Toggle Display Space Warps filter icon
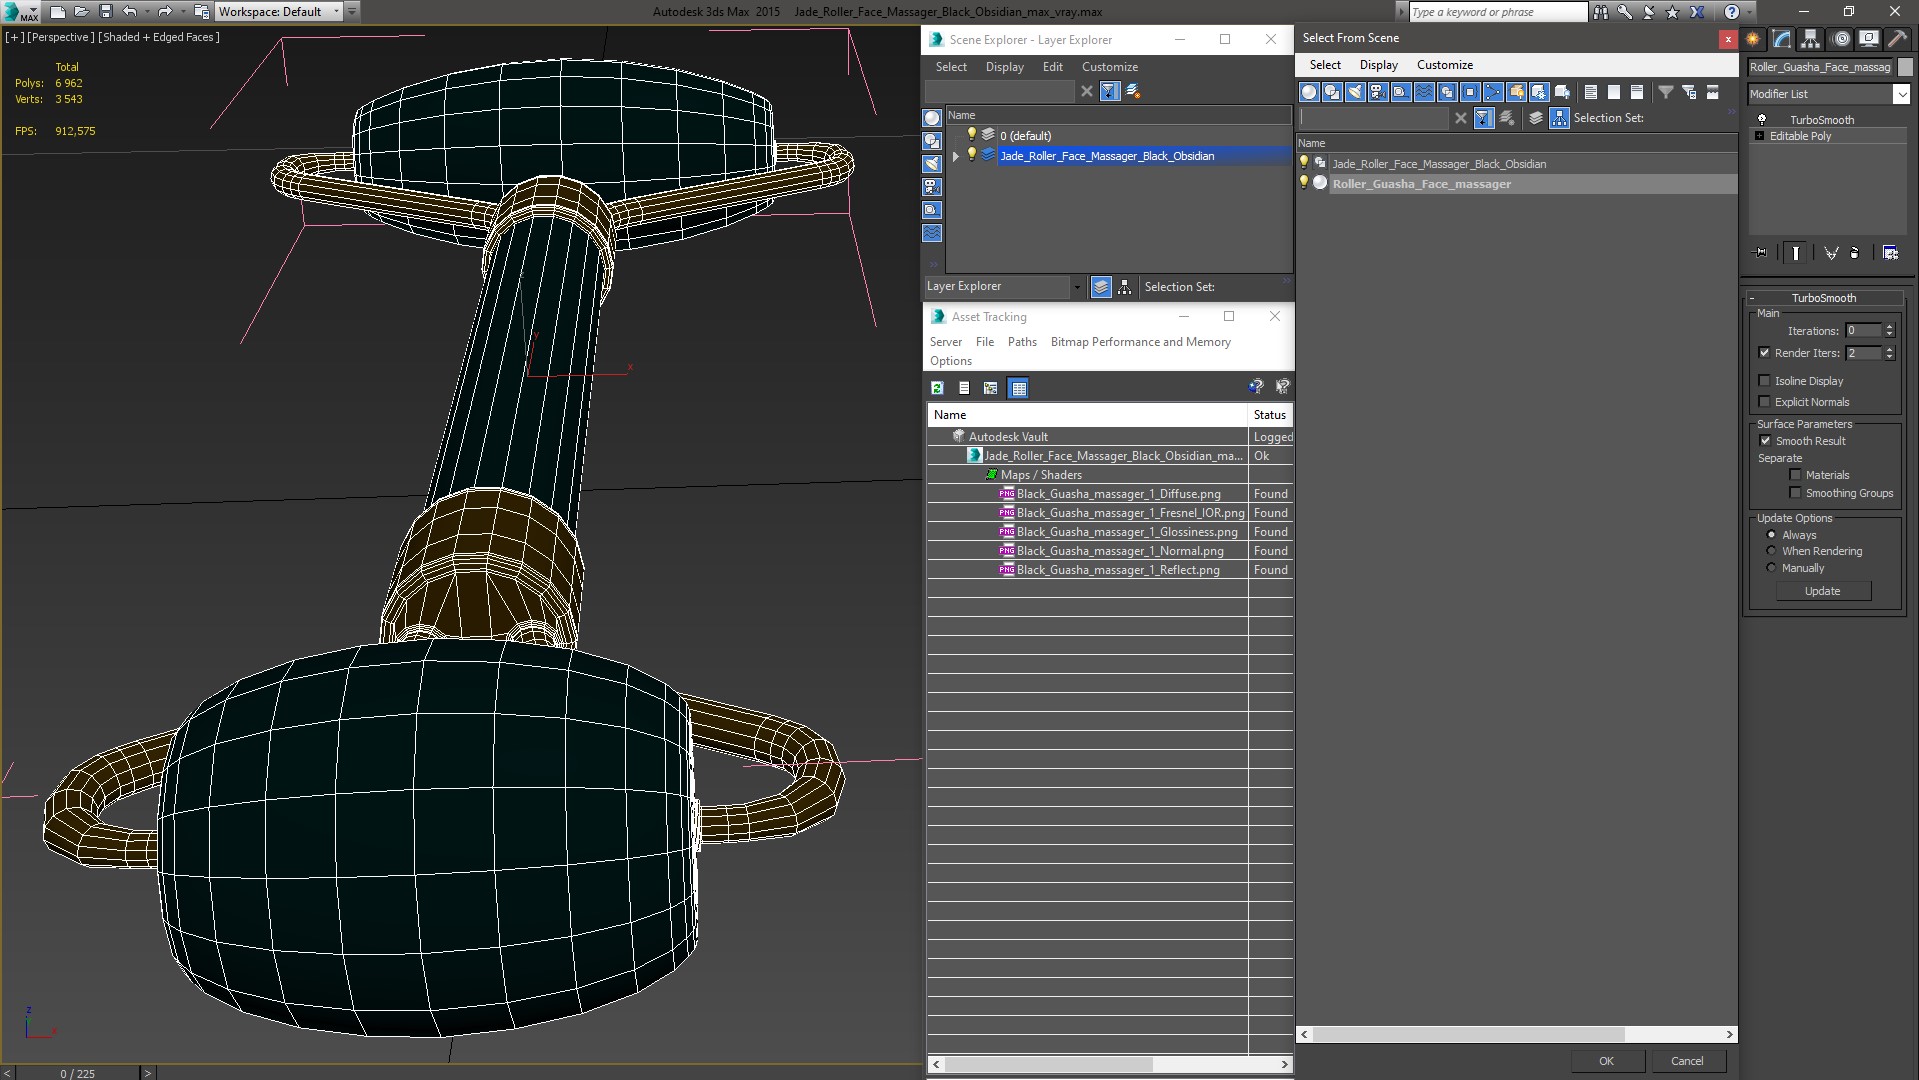Screen dimensions: 1919x1080 [1424, 92]
